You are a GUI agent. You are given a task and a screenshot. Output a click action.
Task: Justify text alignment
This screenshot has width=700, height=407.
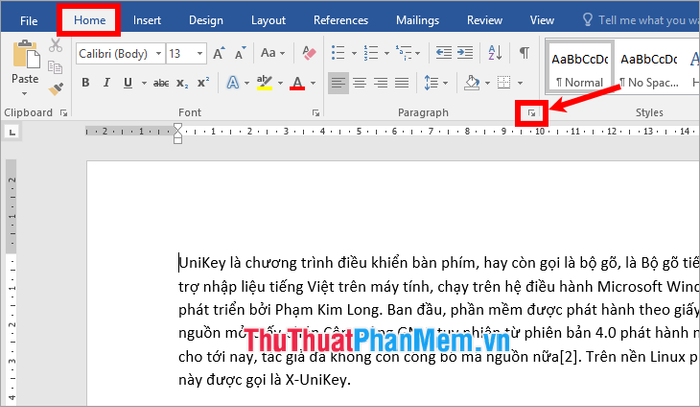(x=402, y=83)
